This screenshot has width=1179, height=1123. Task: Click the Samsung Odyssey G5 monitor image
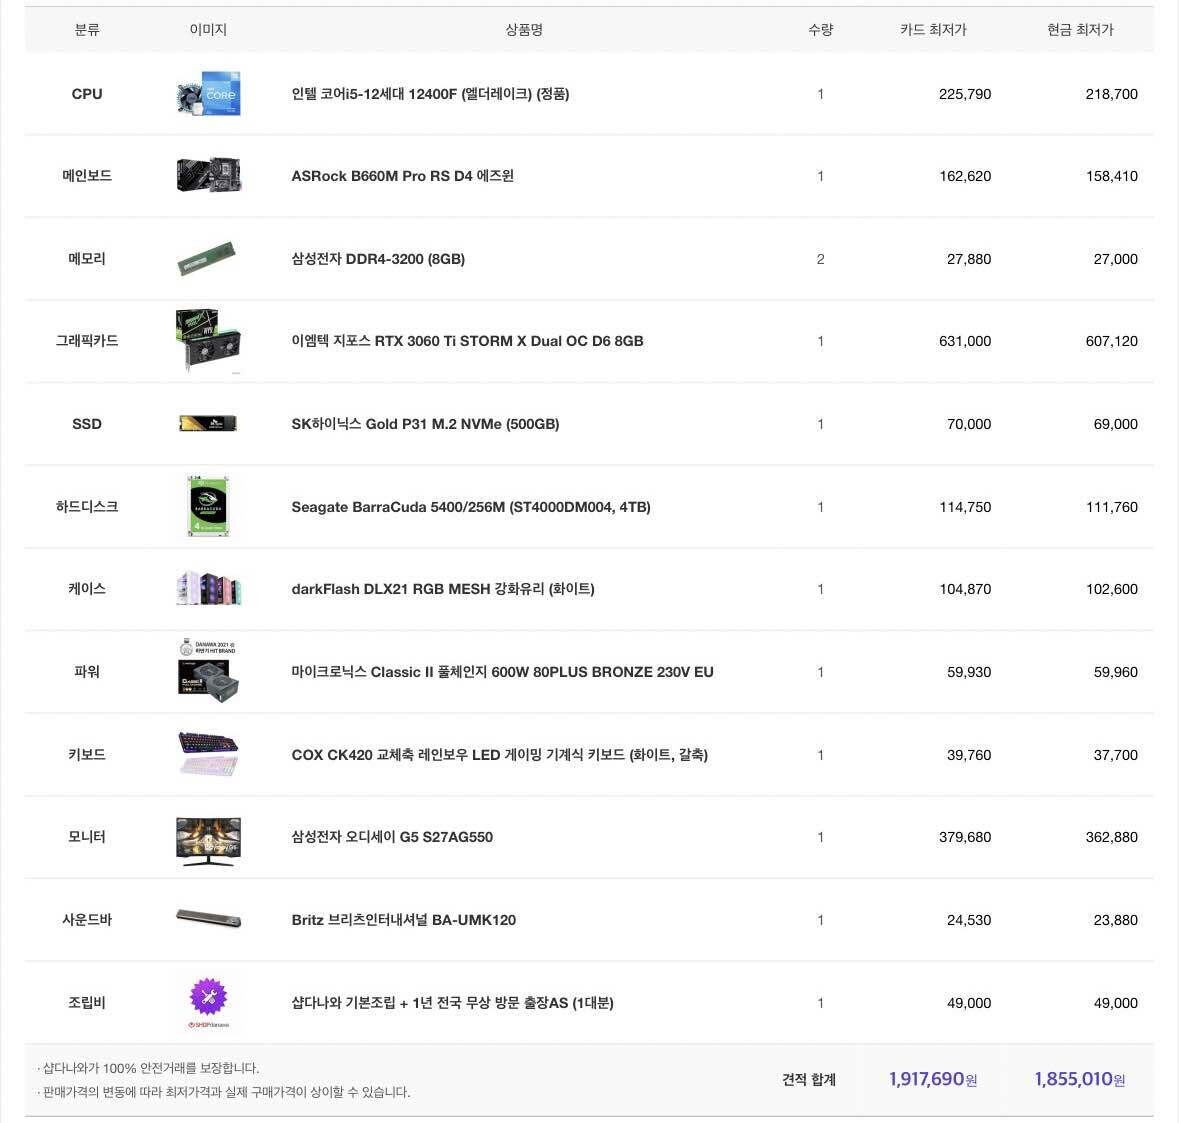coord(208,839)
